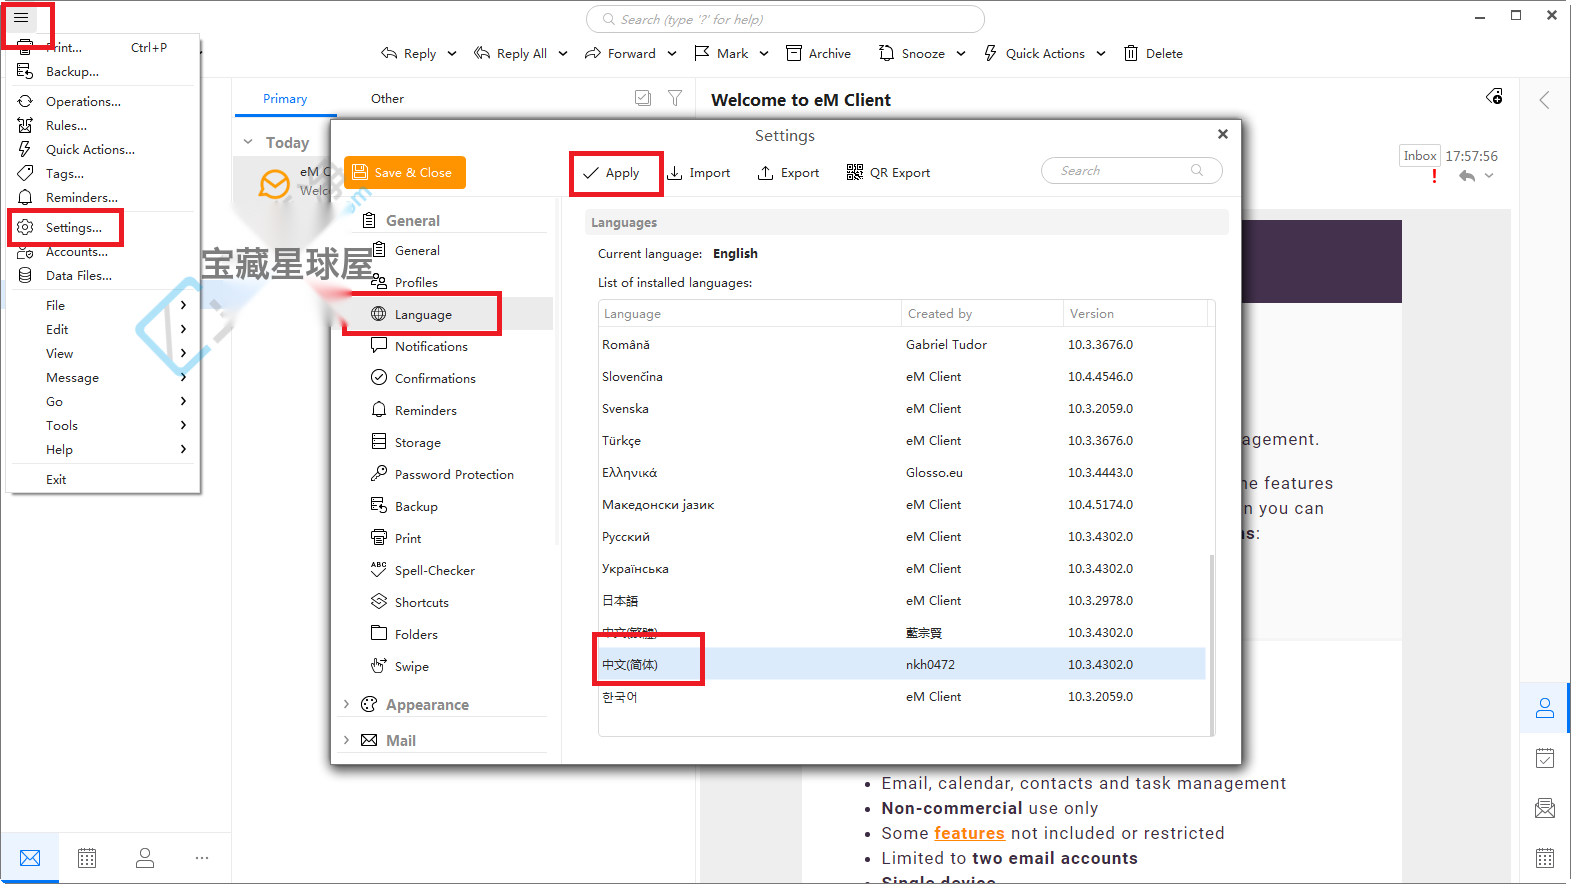Open Spell-Checker settings
This screenshot has height=884, width=1571.
point(434,570)
